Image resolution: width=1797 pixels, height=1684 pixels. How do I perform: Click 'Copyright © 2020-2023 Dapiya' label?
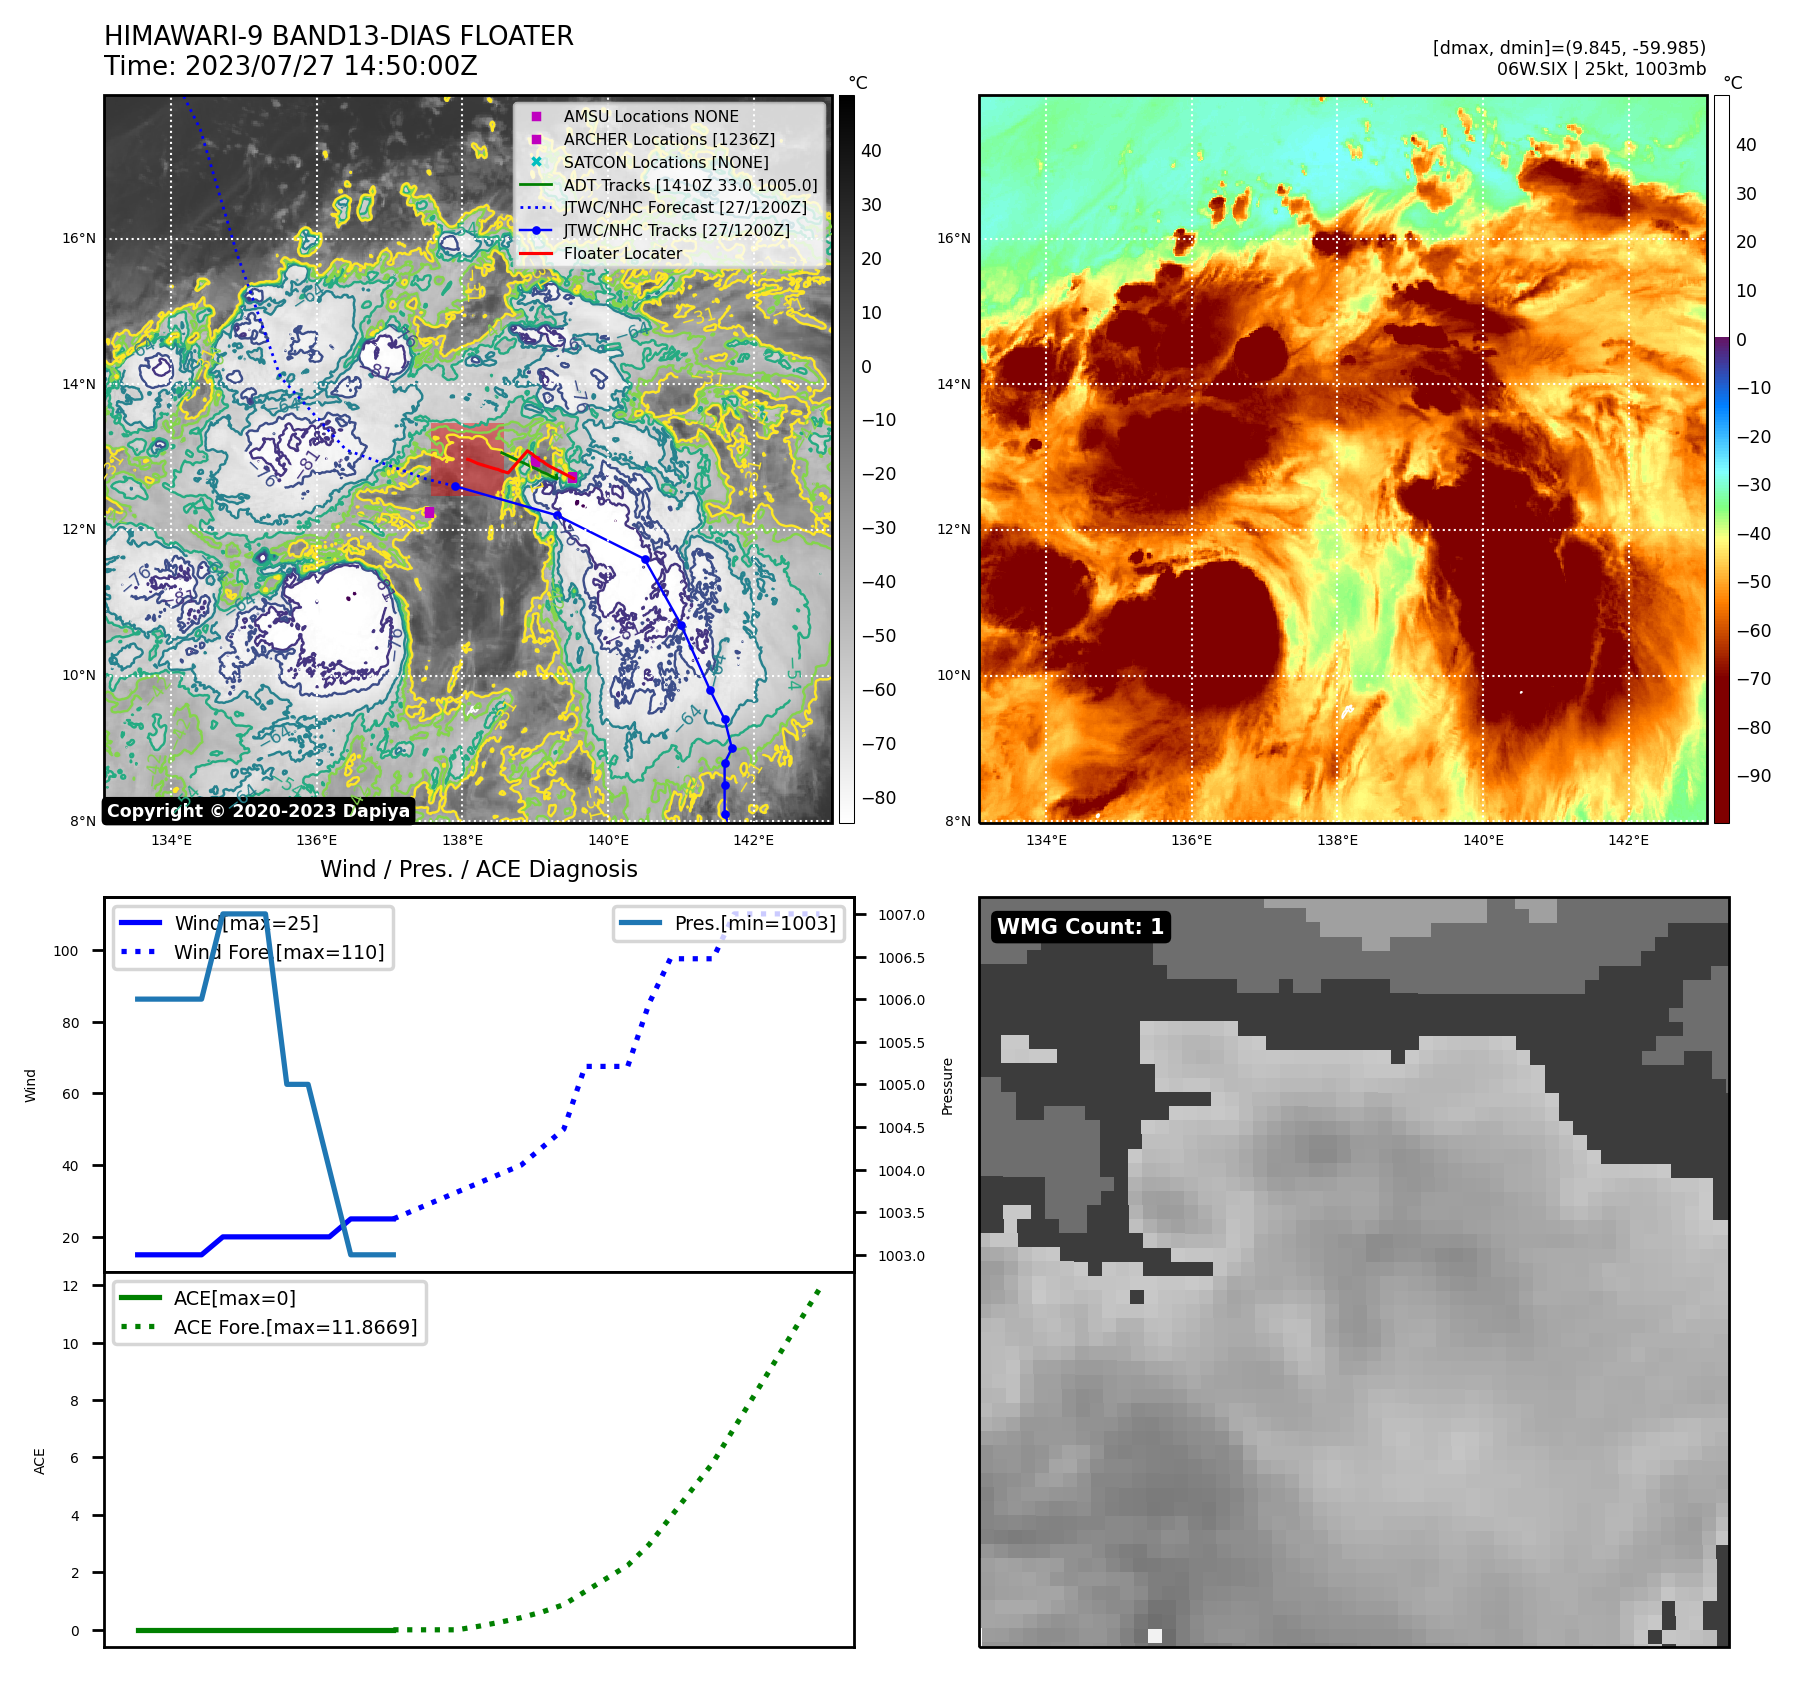click(x=258, y=811)
